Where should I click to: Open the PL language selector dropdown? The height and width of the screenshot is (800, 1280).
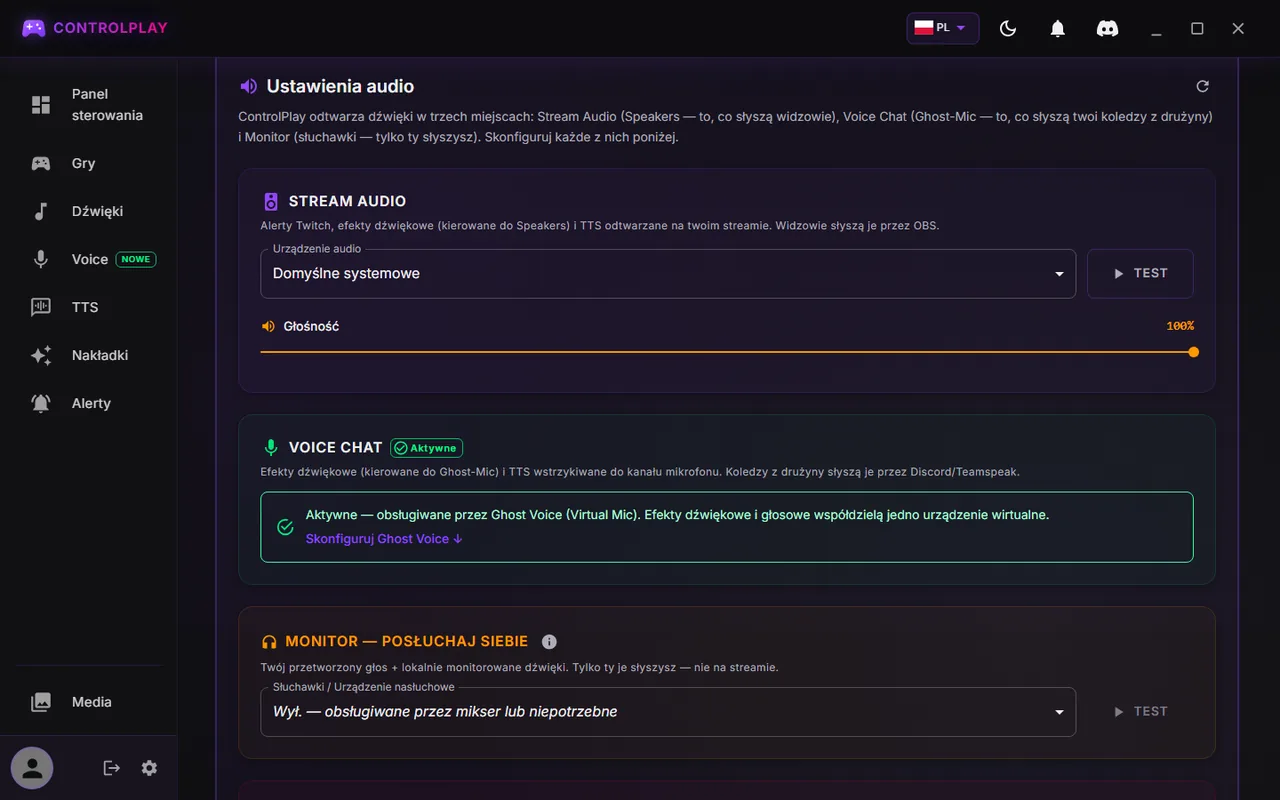(x=942, y=28)
